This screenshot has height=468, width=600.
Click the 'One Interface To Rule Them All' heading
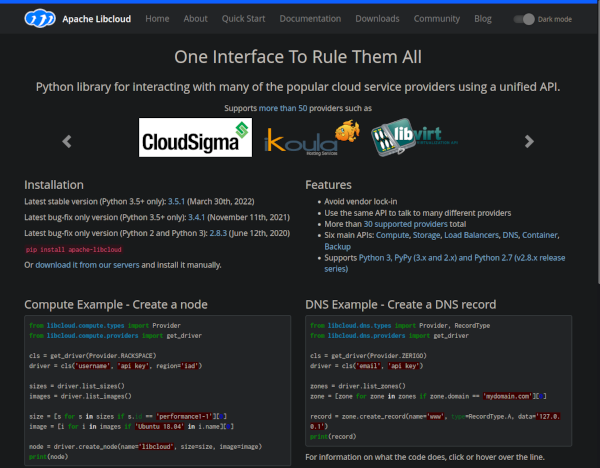[x=298, y=57]
